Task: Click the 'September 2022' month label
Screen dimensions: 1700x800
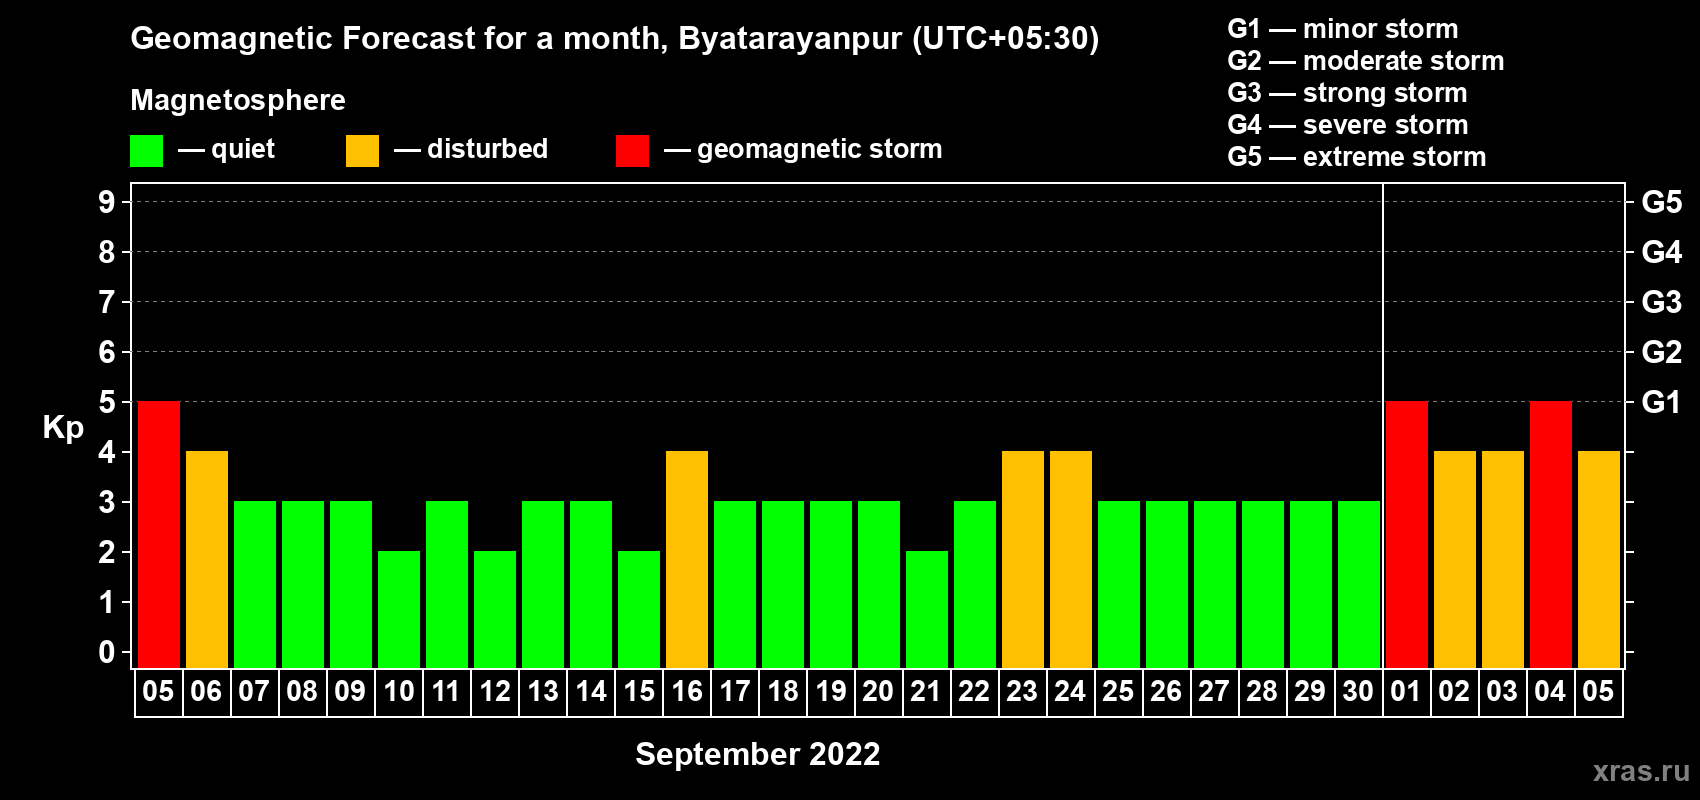Action: click(758, 754)
